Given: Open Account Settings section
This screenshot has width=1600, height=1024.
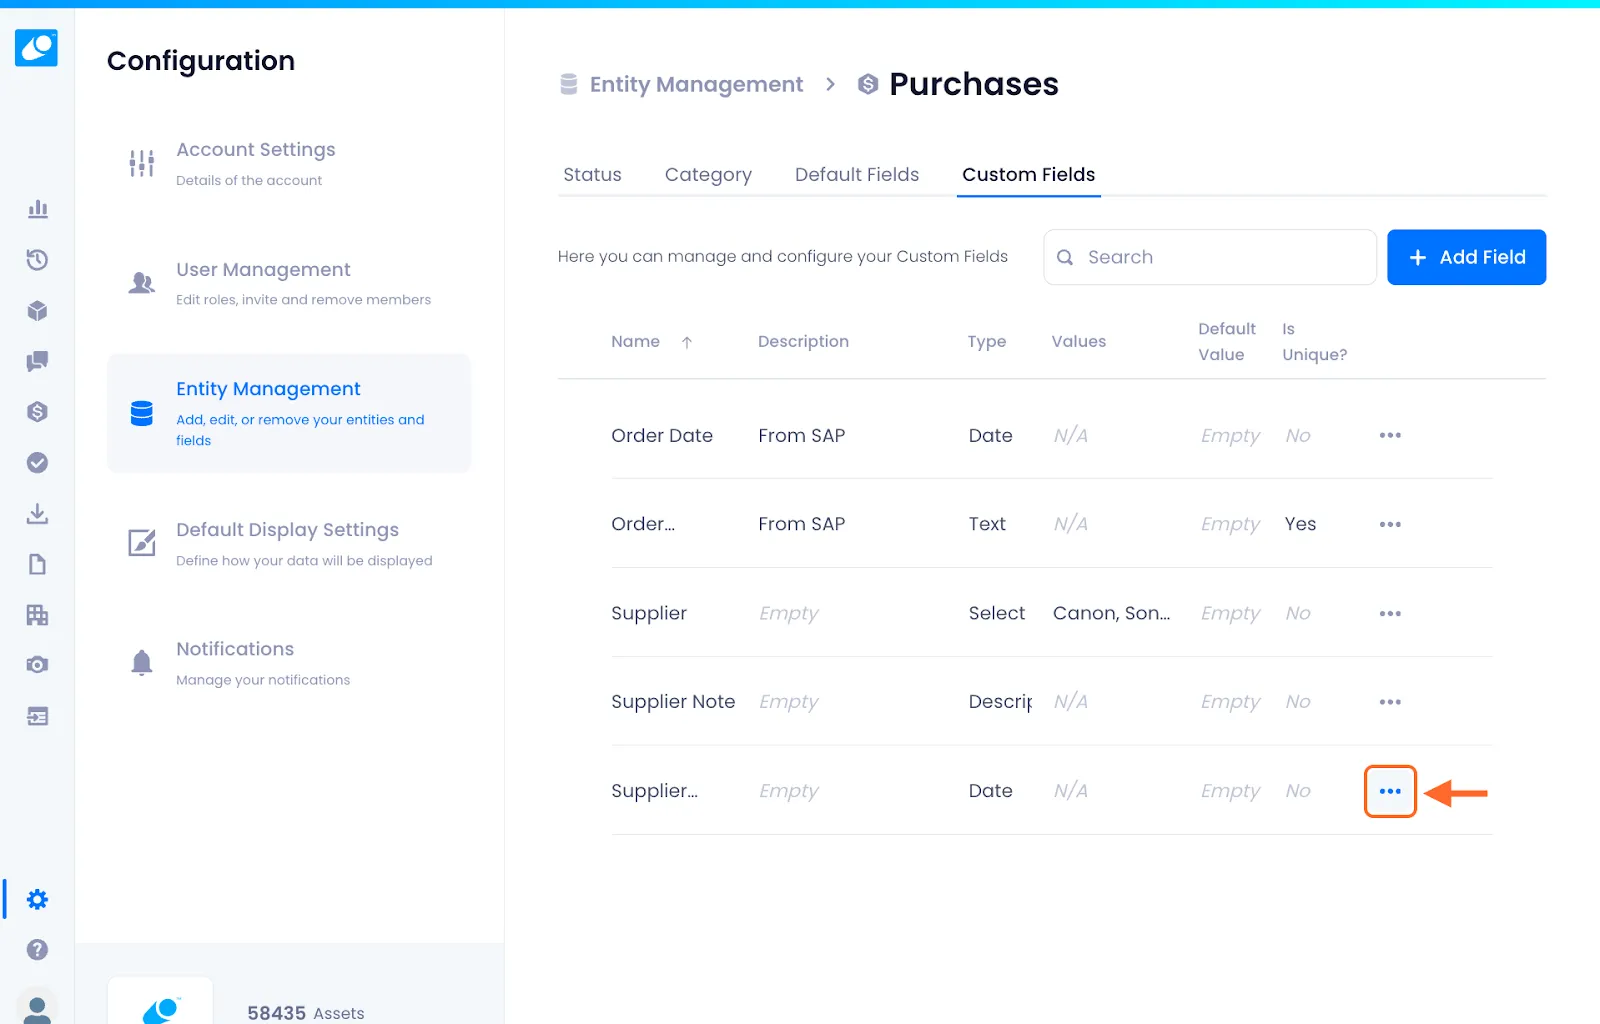Looking at the screenshot, I should point(289,164).
